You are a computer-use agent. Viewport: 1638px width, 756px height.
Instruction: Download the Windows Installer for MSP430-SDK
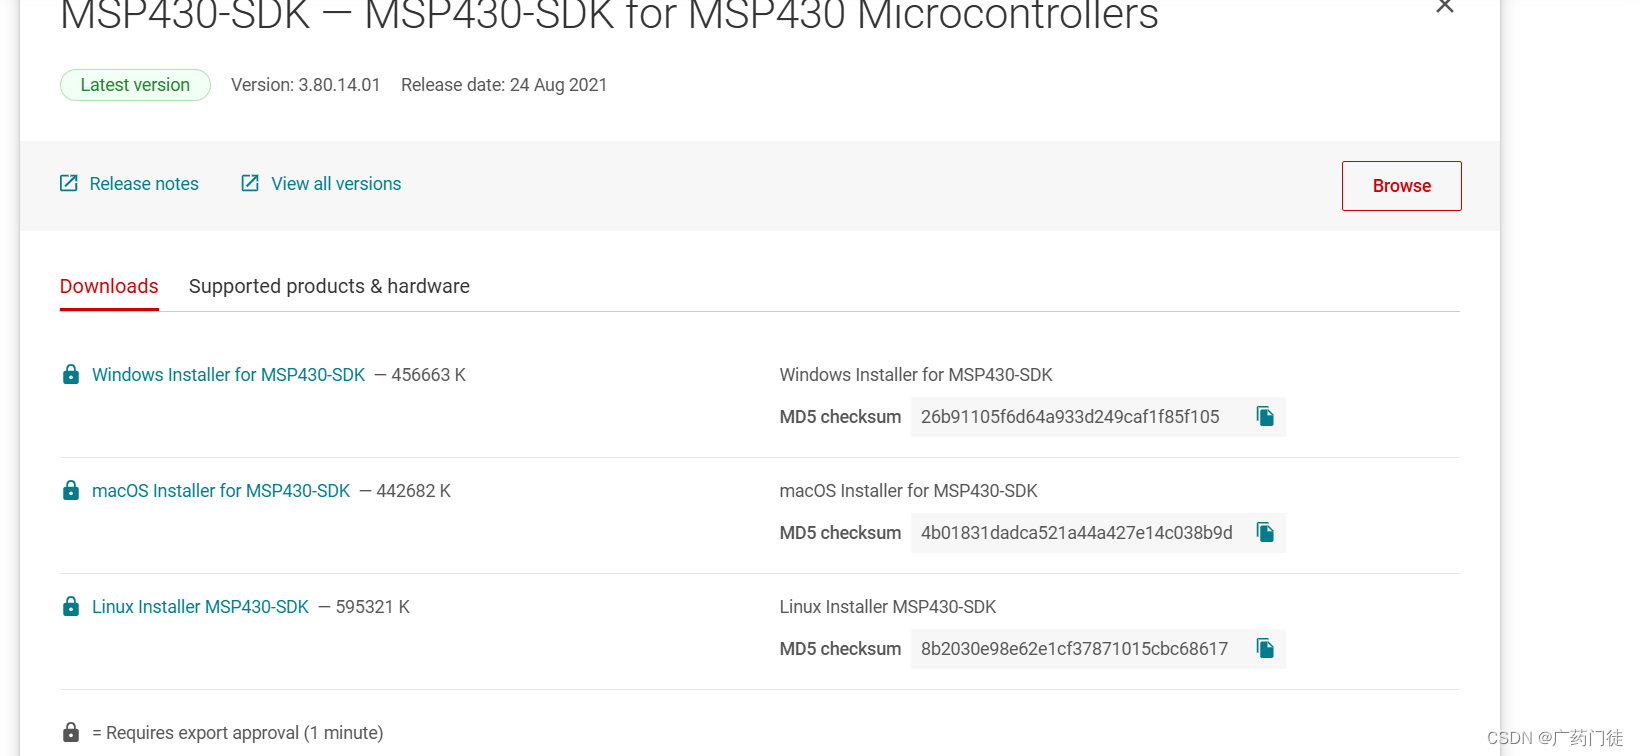(x=228, y=374)
